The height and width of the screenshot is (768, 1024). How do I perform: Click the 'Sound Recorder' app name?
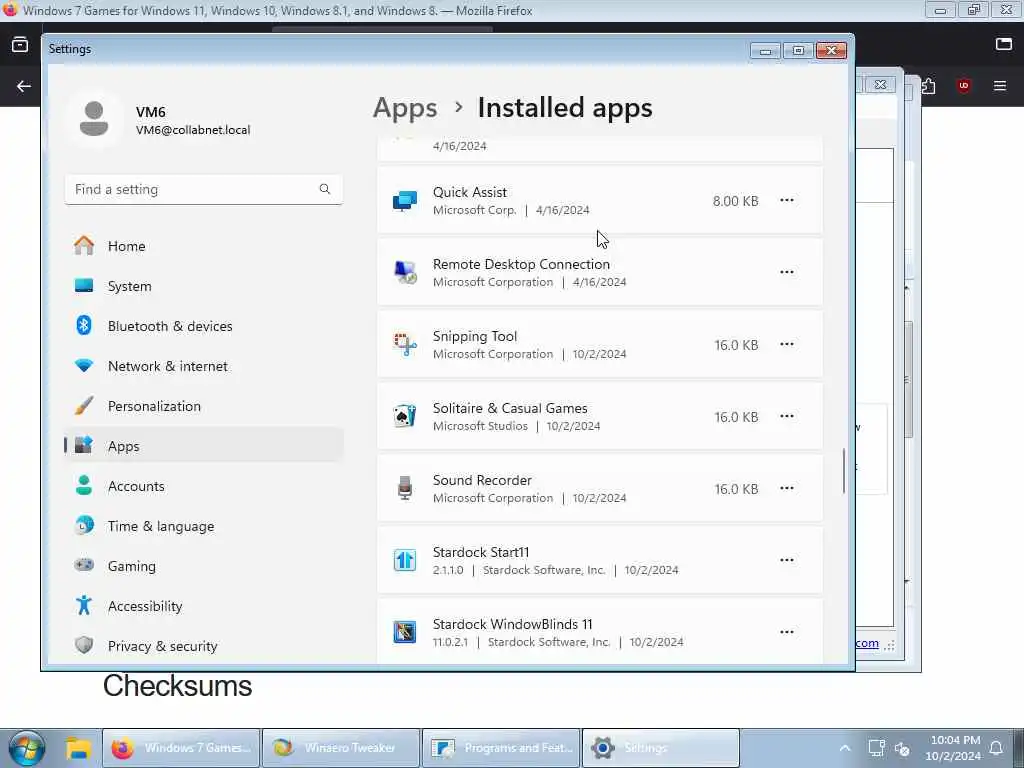482,480
